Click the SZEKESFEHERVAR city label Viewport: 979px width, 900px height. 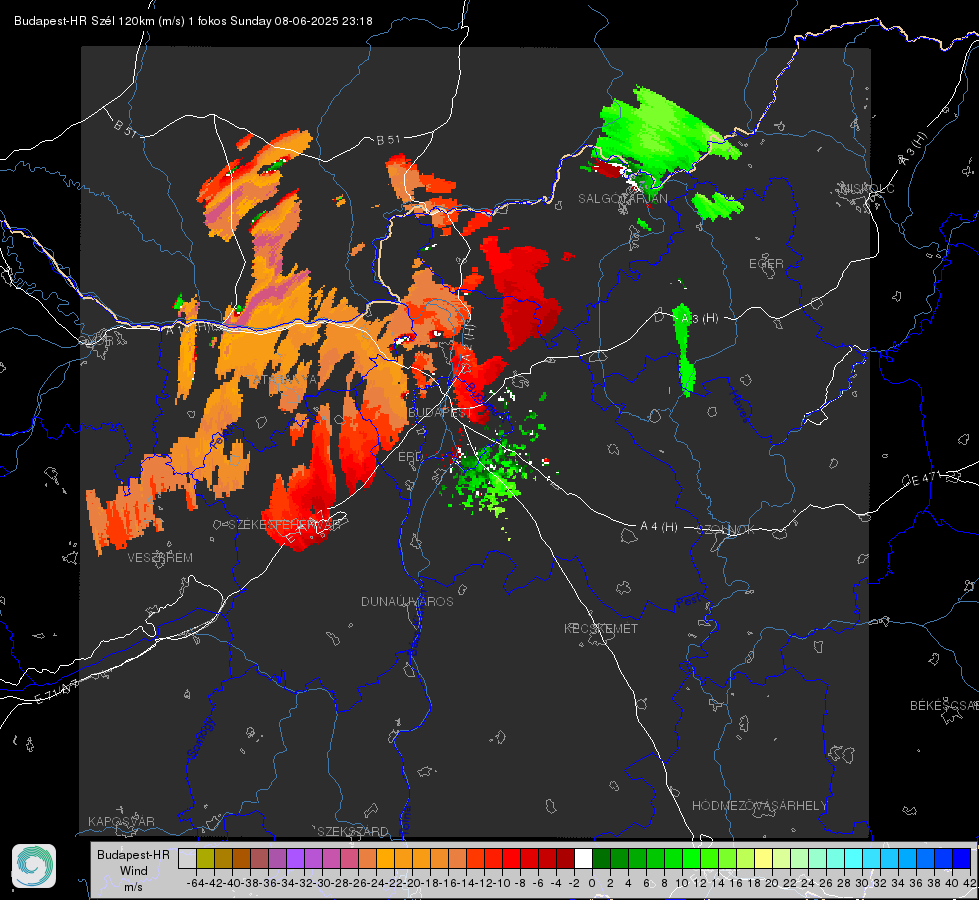pyautogui.click(x=283, y=525)
